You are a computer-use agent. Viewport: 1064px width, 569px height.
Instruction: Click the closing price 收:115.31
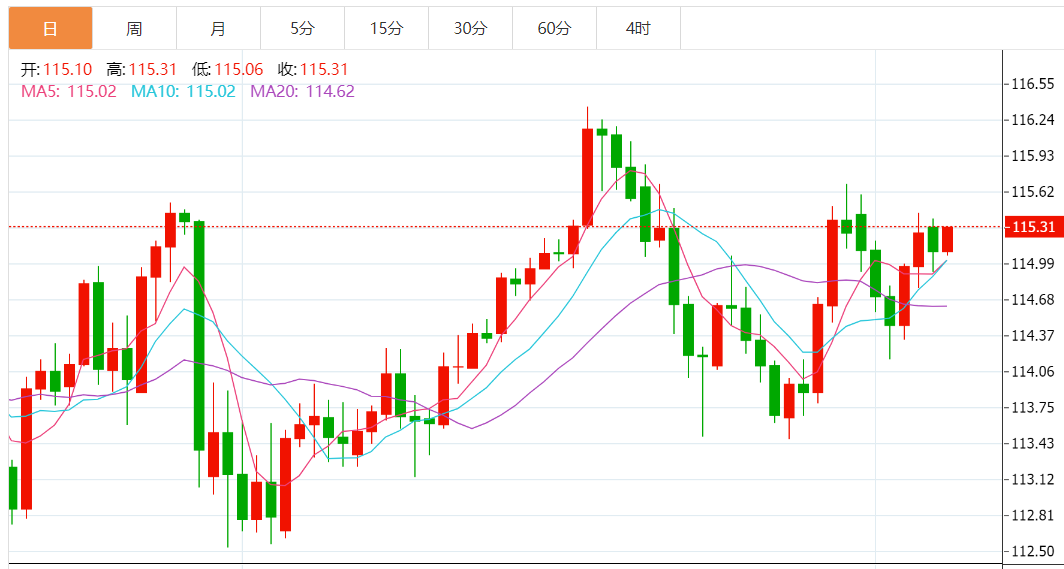coord(313,69)
